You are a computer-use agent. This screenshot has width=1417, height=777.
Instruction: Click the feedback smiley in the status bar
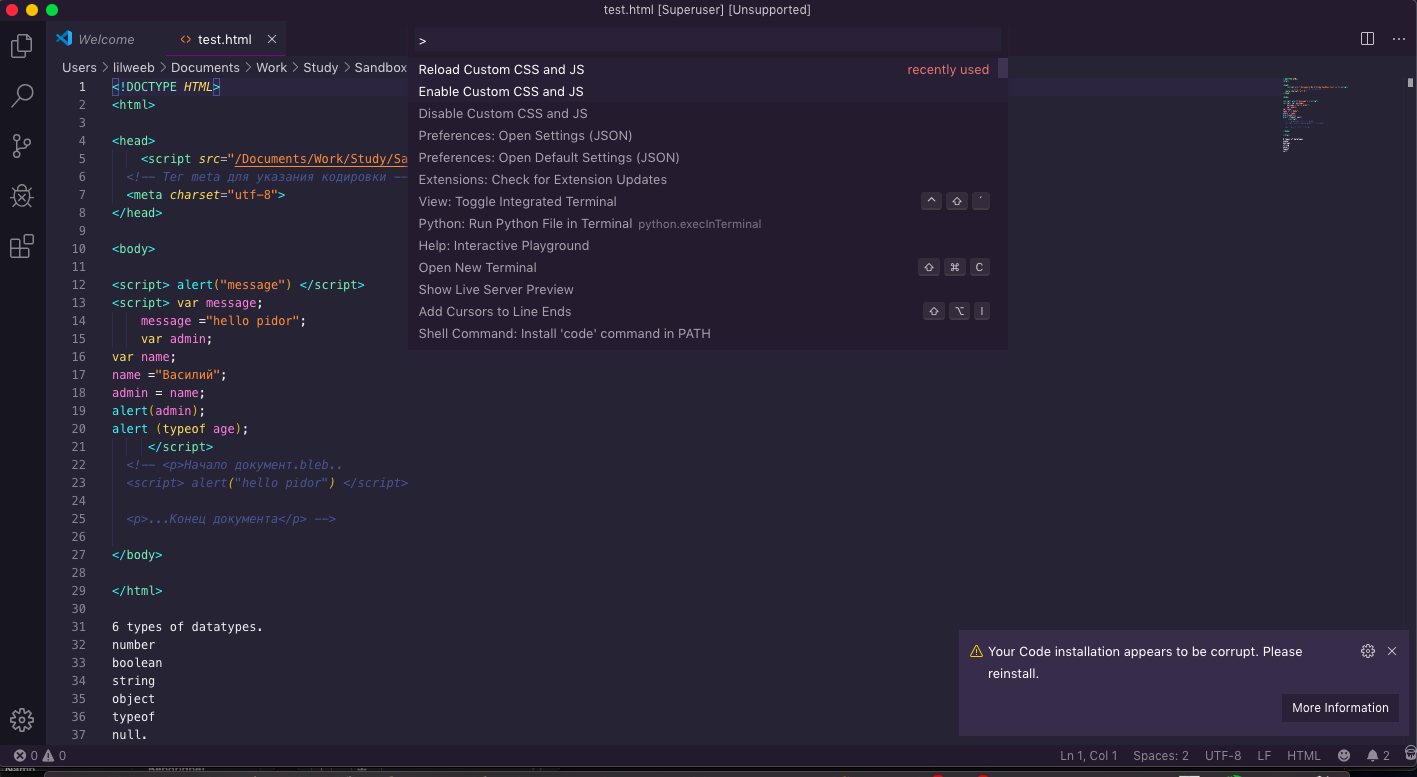pyautogui.click(x=1345, y=755)
